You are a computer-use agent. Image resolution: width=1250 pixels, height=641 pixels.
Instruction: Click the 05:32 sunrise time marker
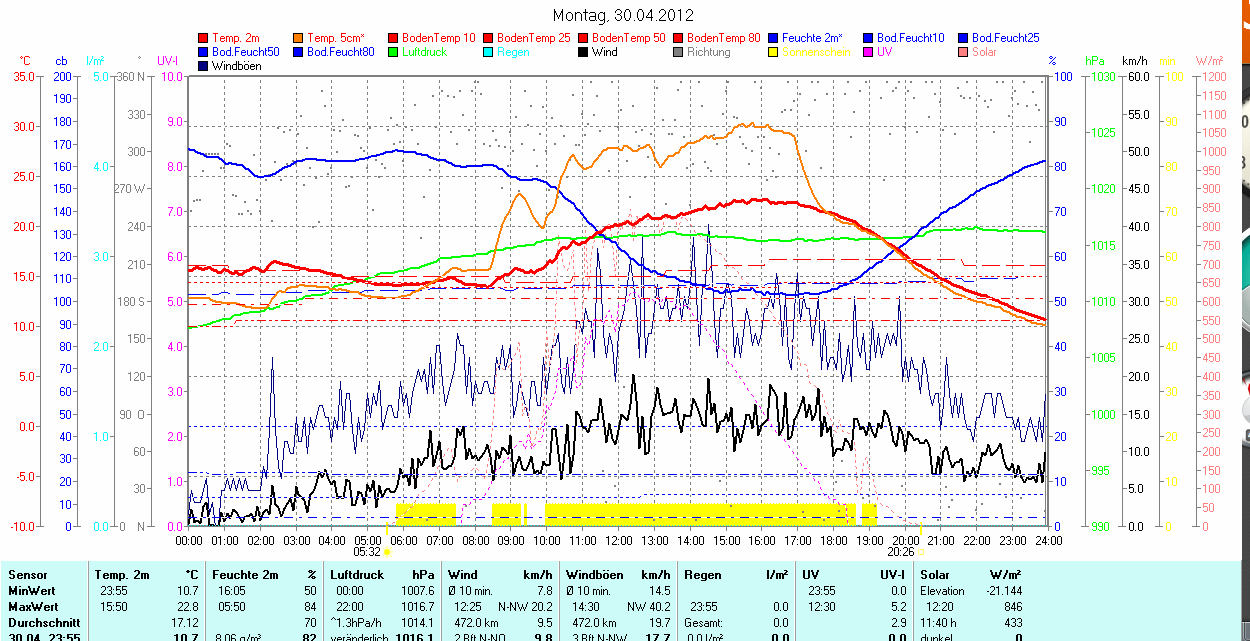click(368, 551)
